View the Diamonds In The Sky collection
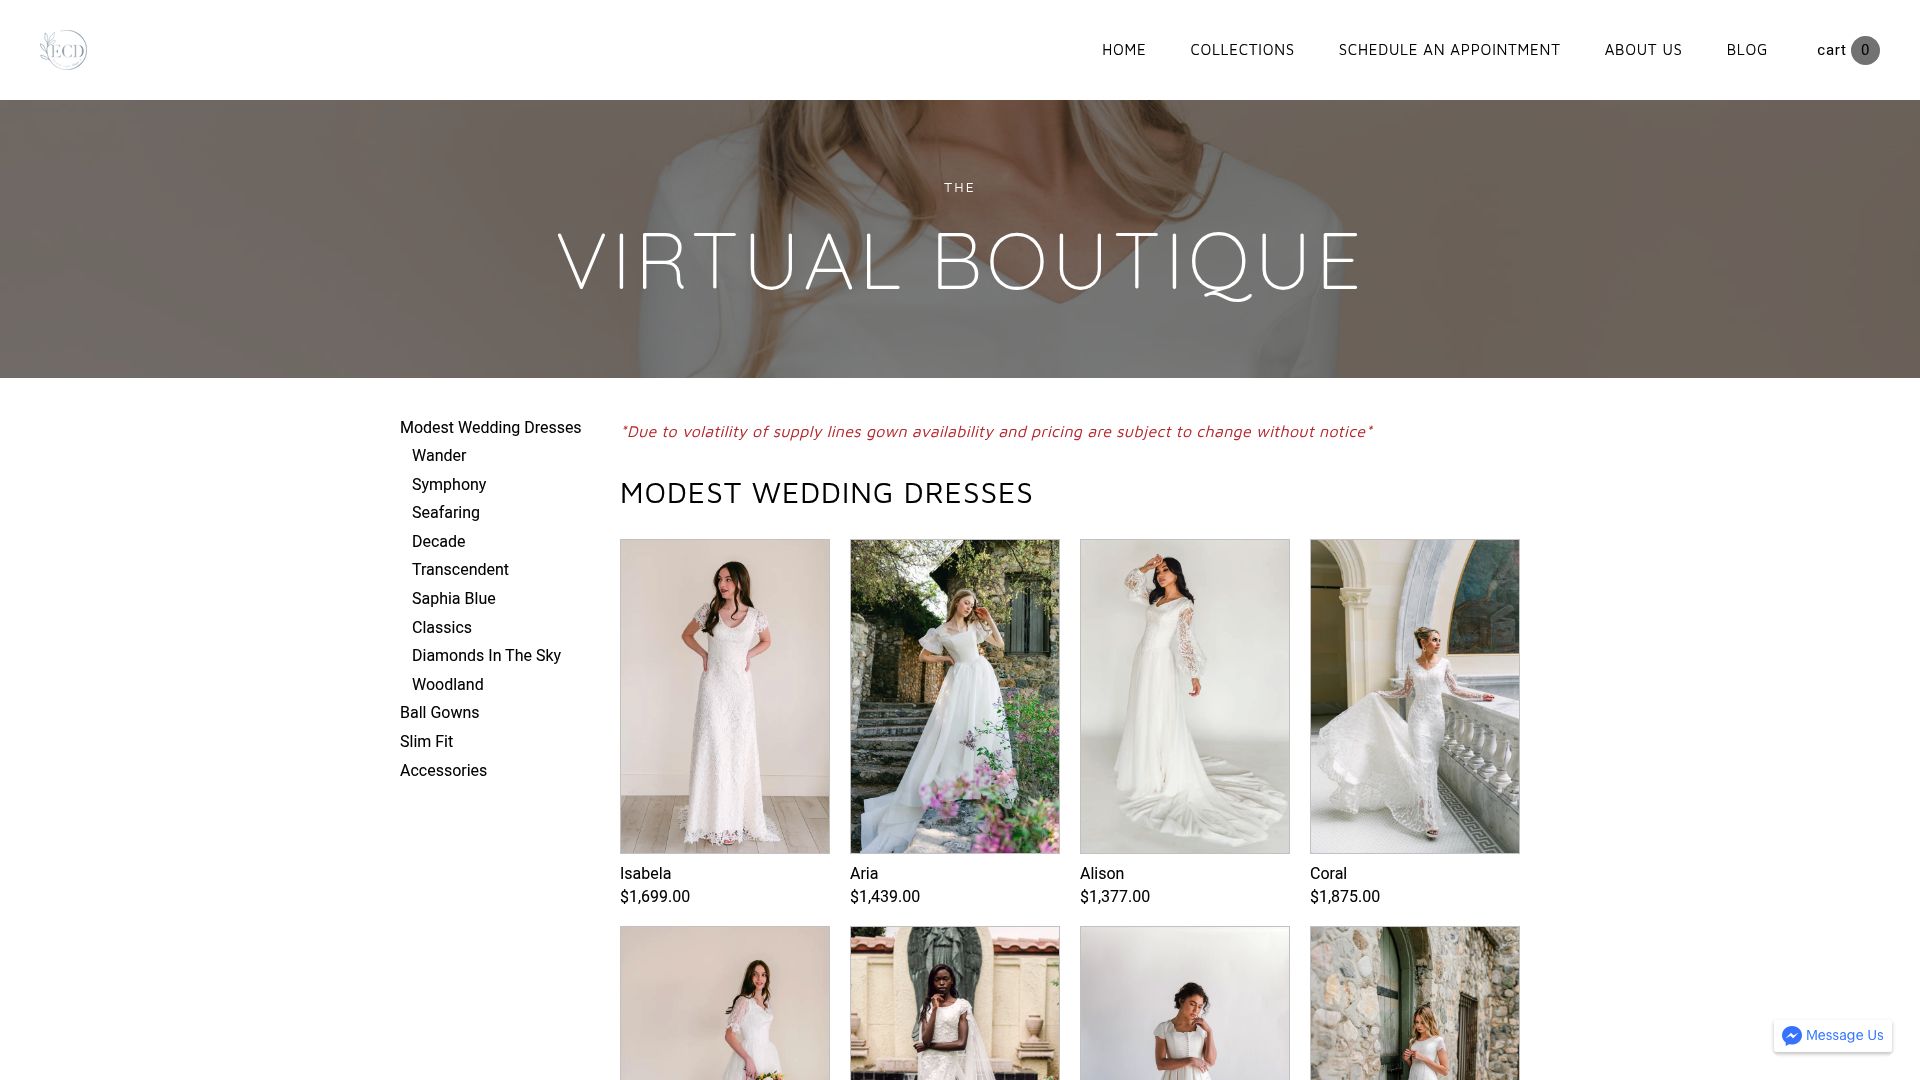 (x=485, y=655)
